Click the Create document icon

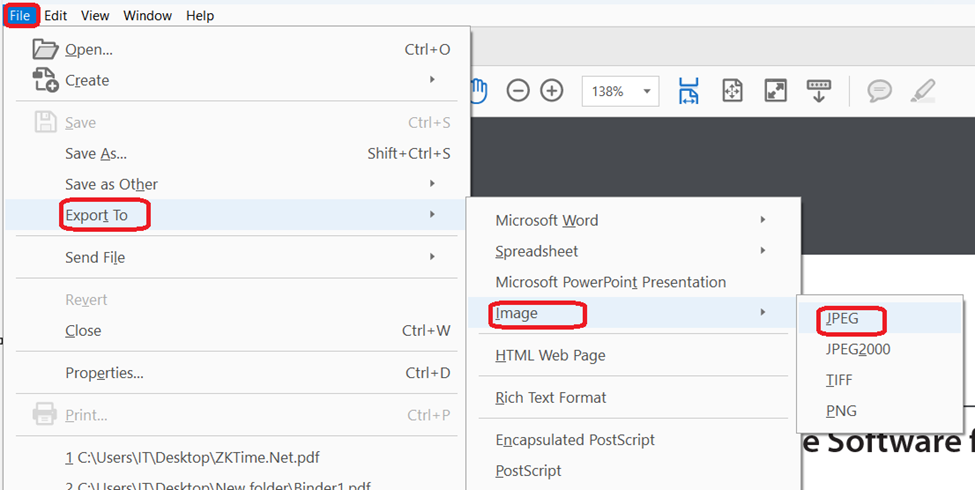45,80
